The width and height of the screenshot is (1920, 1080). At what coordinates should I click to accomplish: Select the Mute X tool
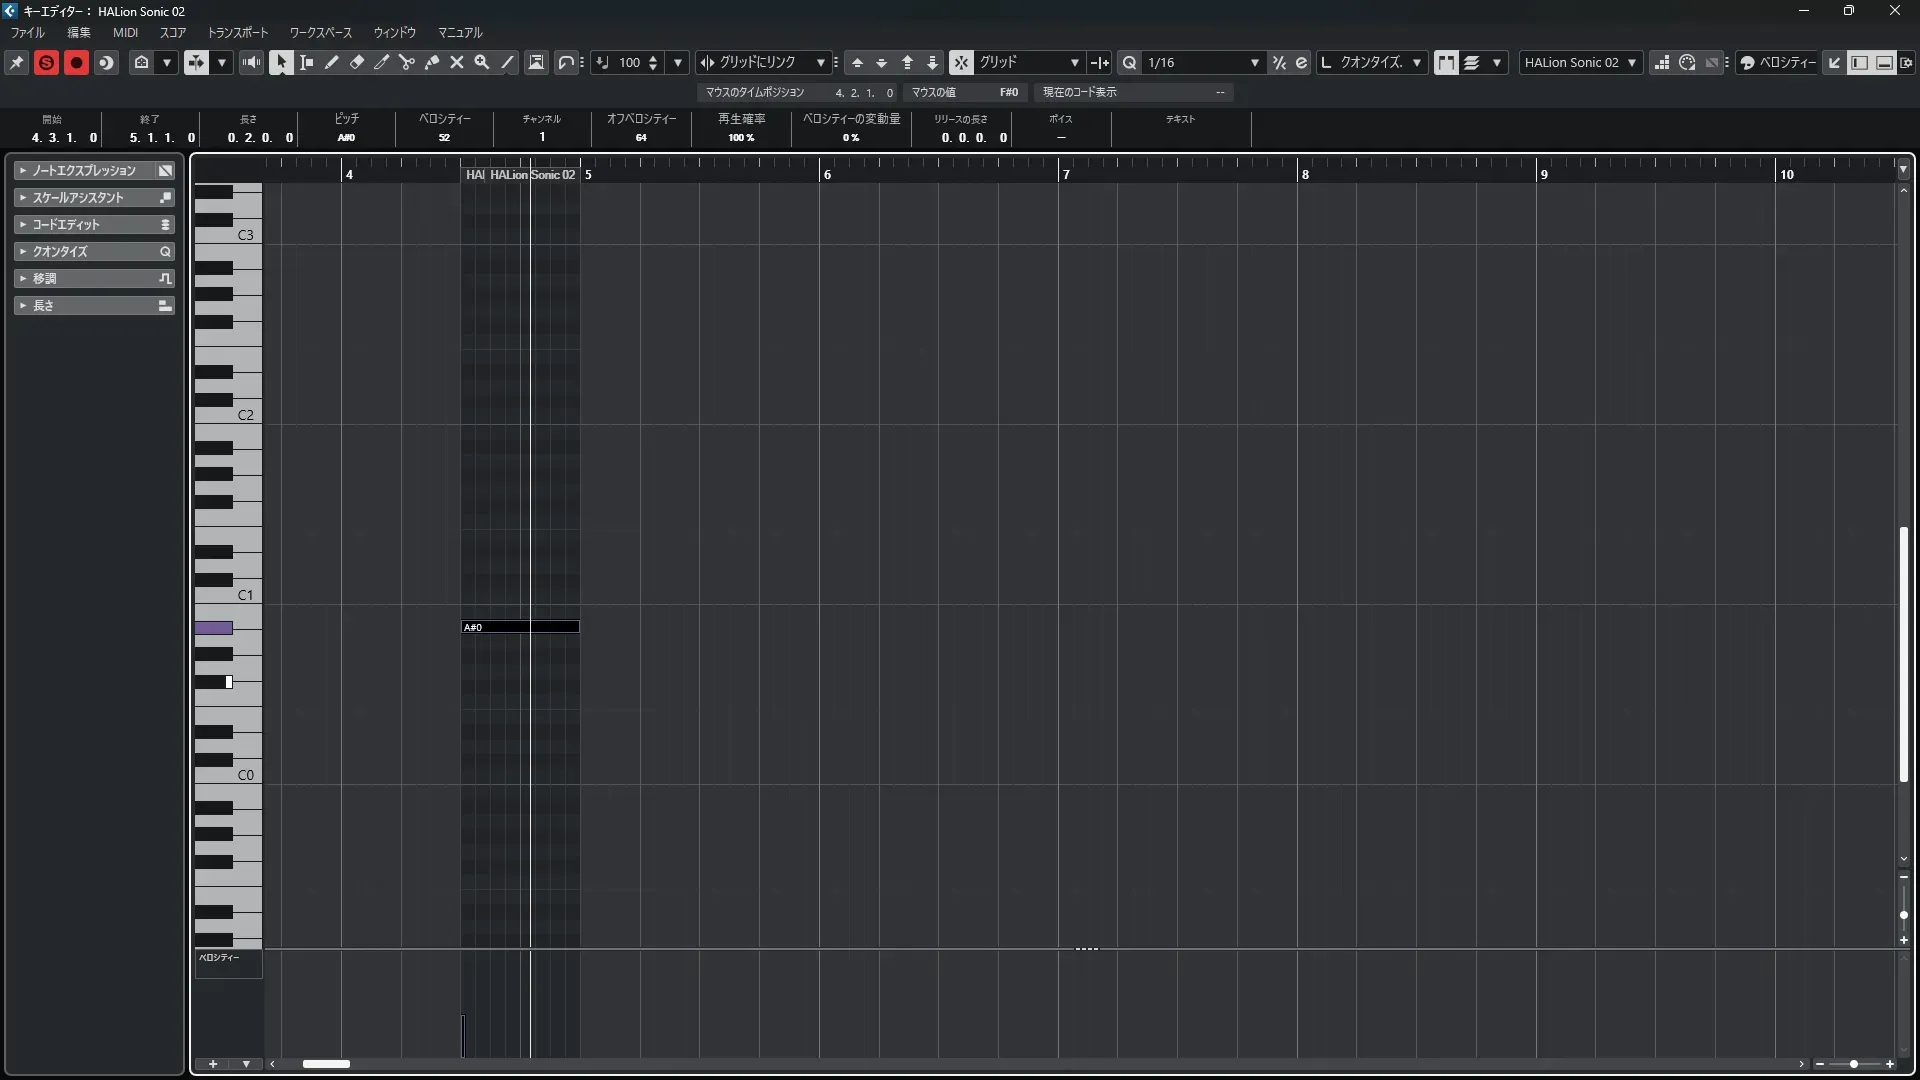(x=457, y=62)
